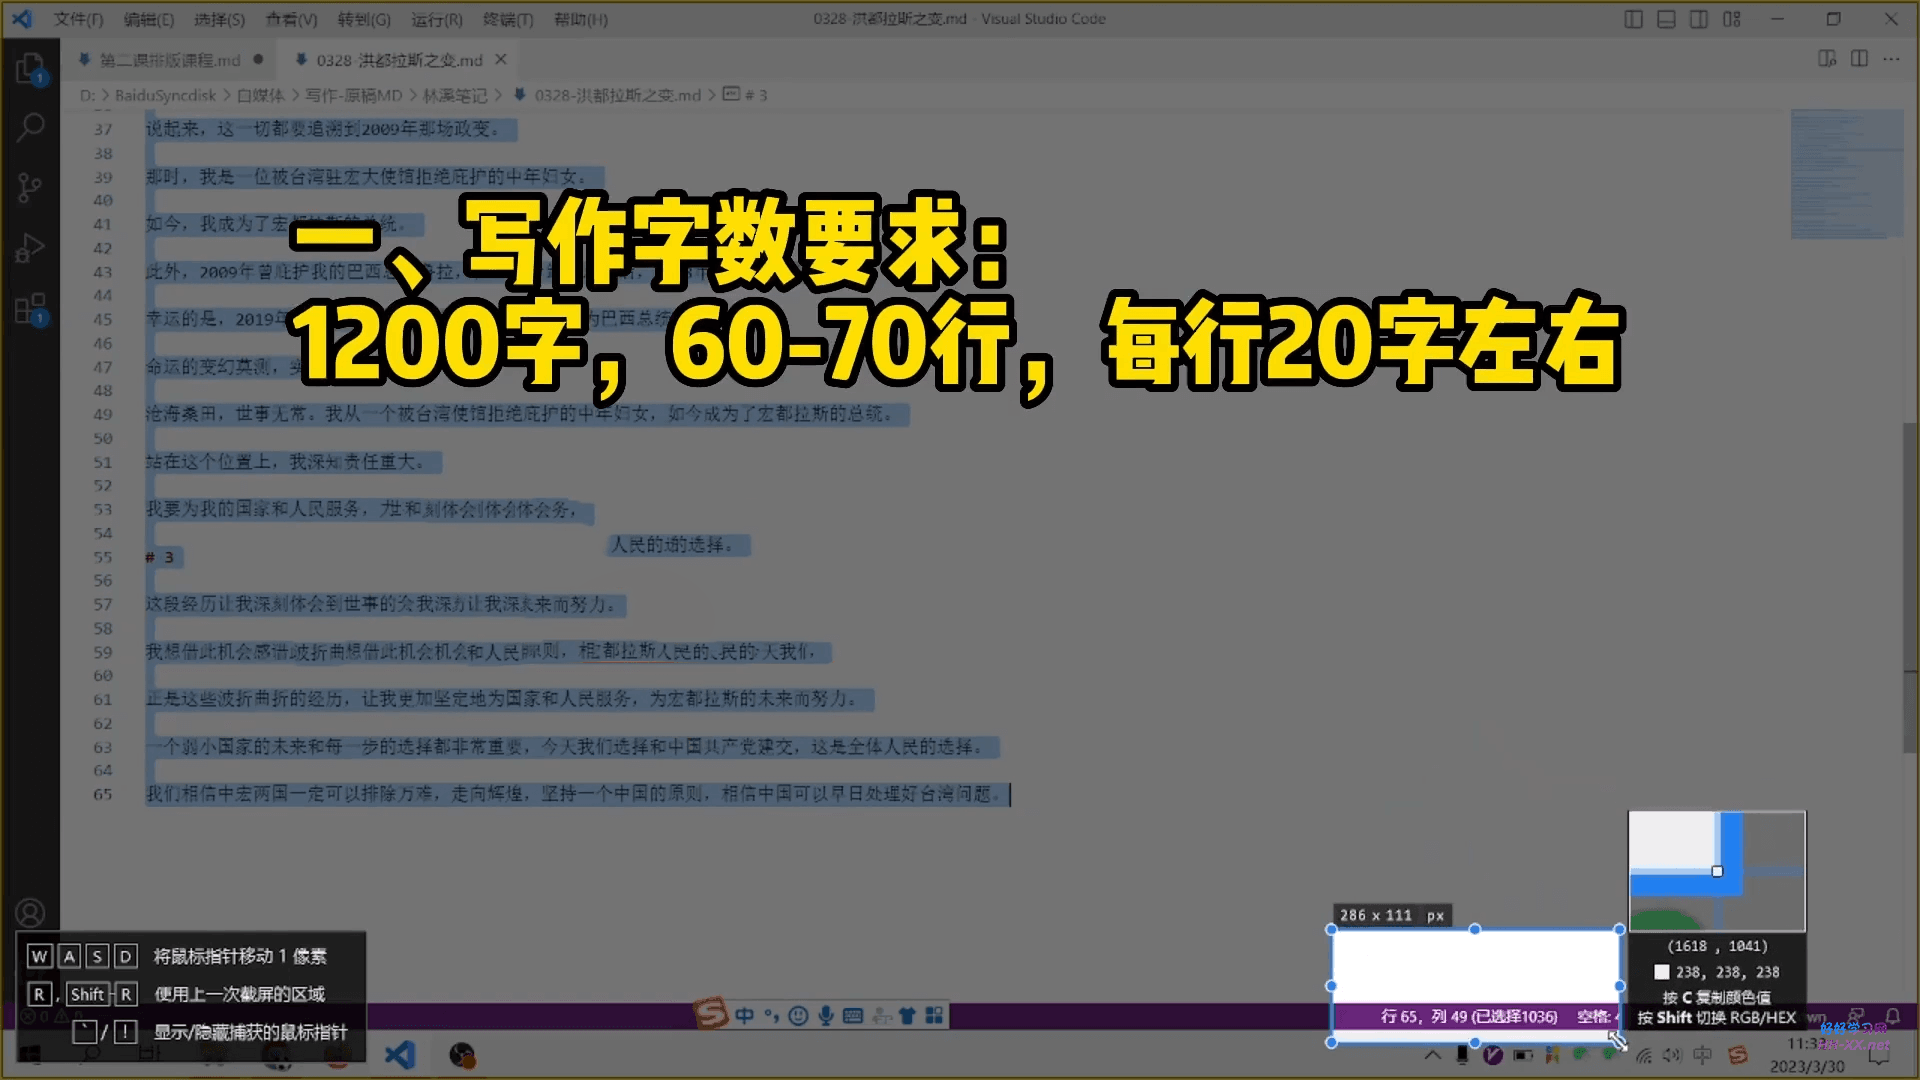Image resolution: width=1920 pixels, height=1080 pixels.
Task: Open the 终端(T) menu
Action: (508, 19)
